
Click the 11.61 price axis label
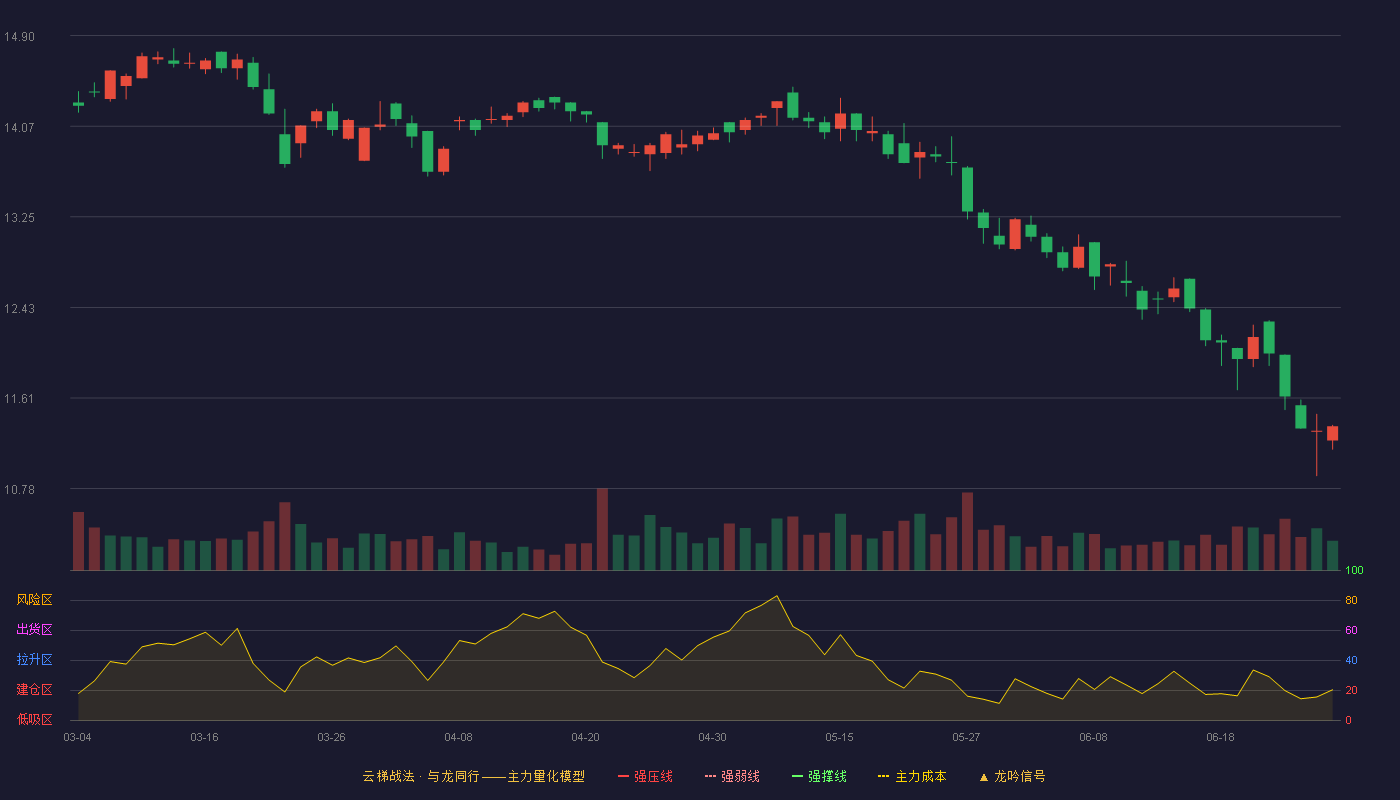[18, 398]
